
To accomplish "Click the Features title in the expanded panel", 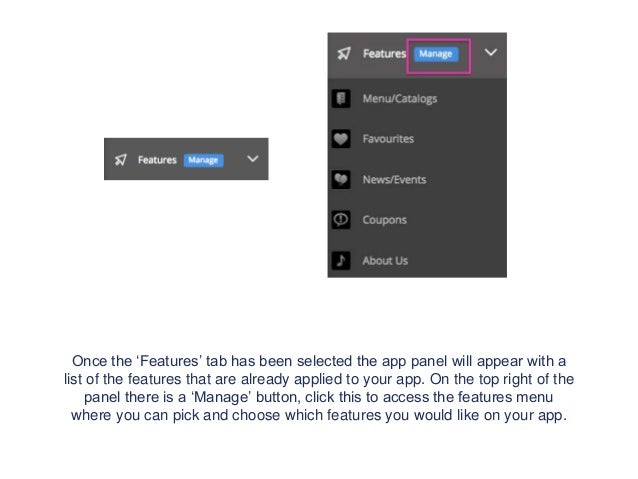I will click(384, 54).
